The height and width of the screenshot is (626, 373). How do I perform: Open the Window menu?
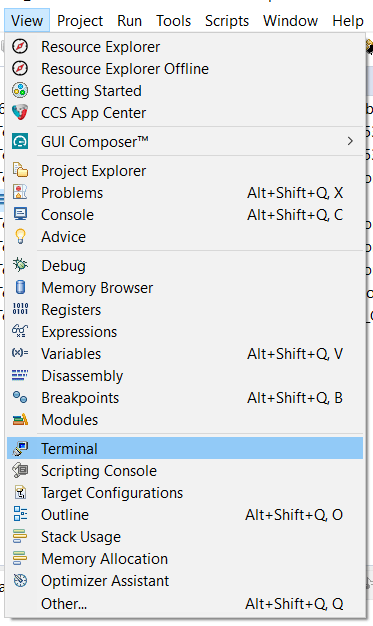pos(290,21)
